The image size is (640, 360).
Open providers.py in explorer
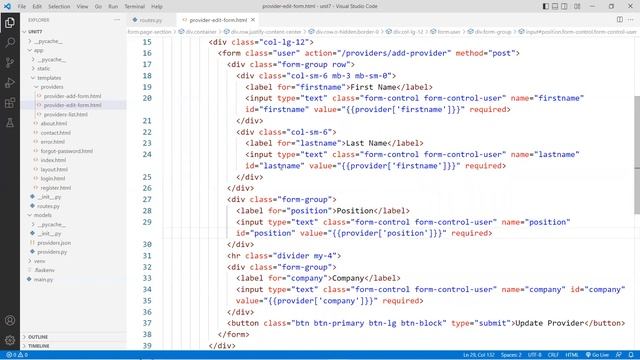(52, 252)
